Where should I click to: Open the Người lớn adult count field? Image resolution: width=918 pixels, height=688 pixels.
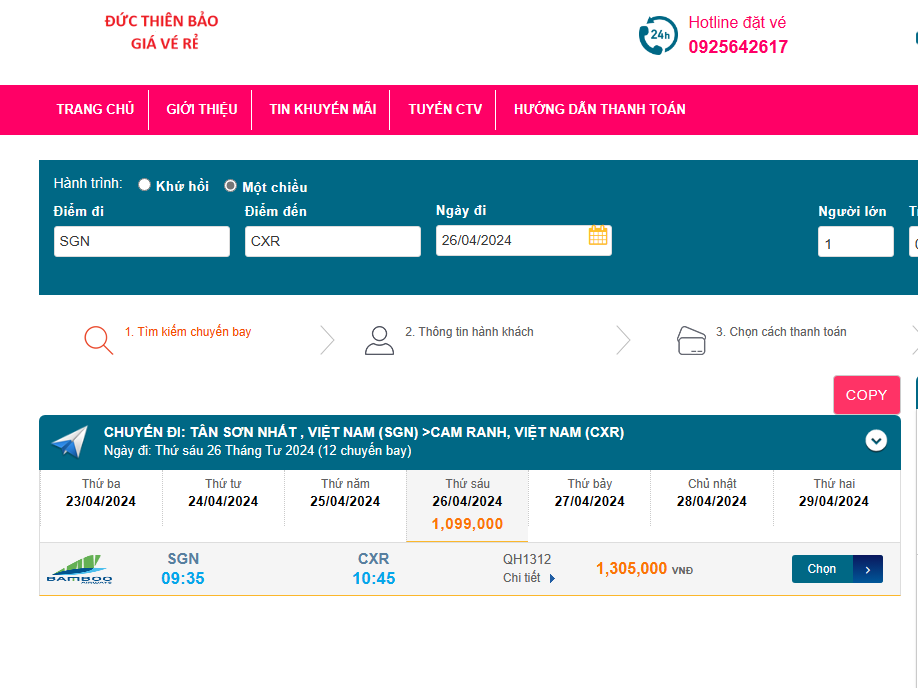click(855, 242)
